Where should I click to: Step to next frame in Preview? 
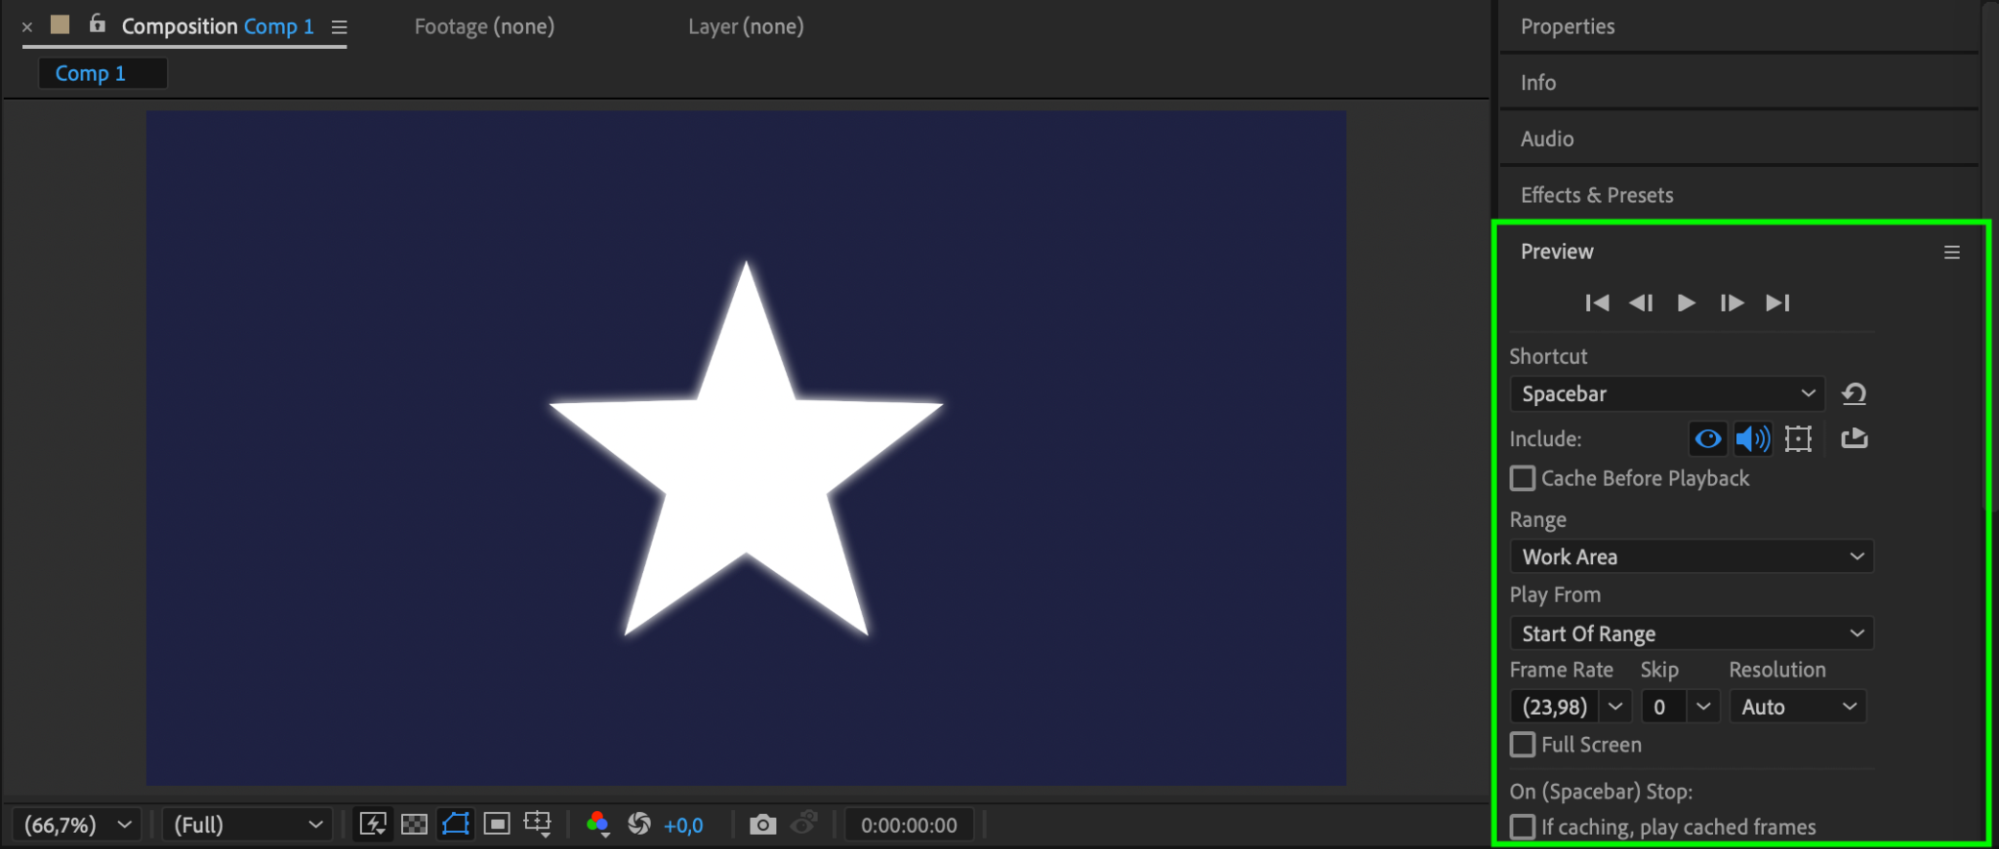click(1732, 303)
